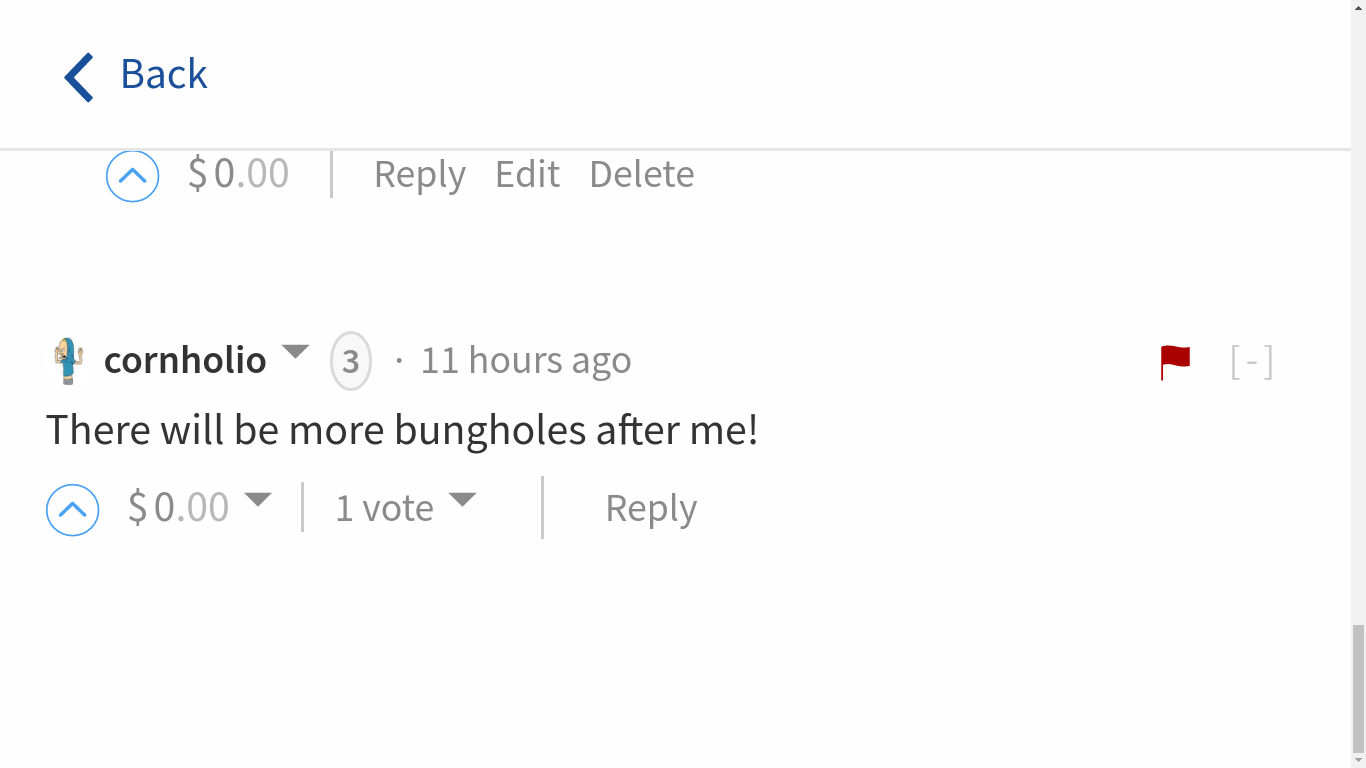
Task: Edit the top comment
Action: click(527, 174)
